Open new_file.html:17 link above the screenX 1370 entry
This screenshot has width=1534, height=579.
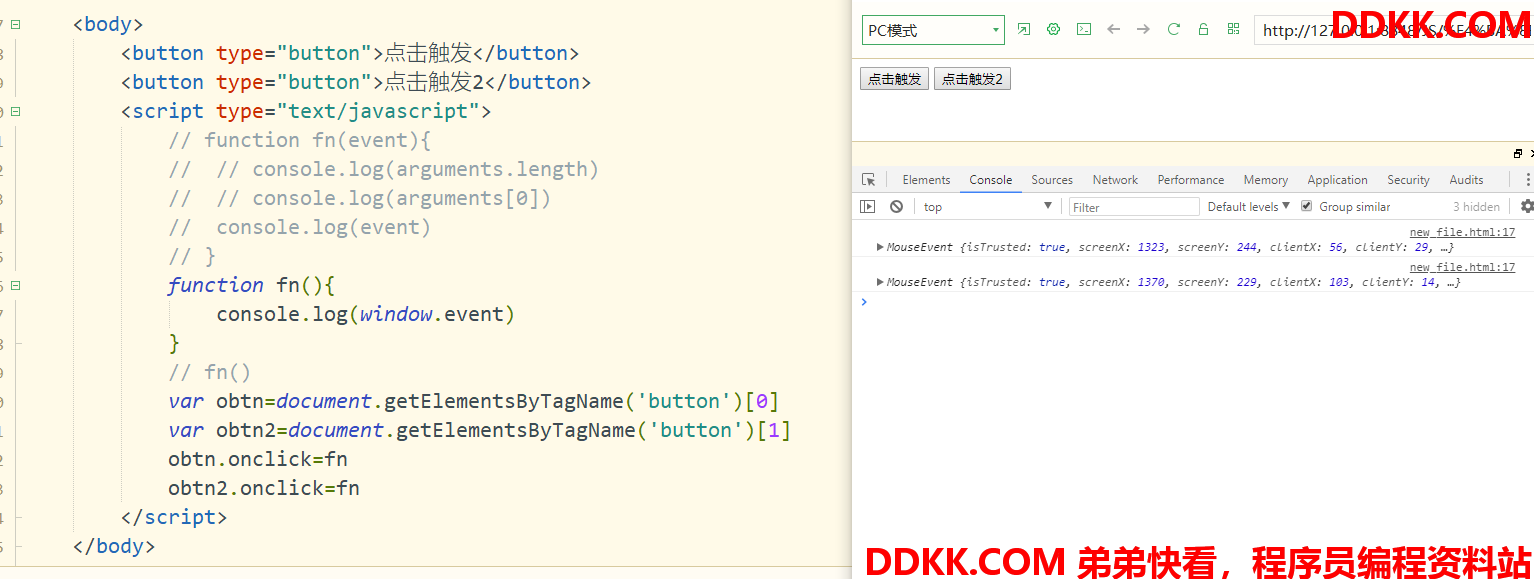point(1462,268)
